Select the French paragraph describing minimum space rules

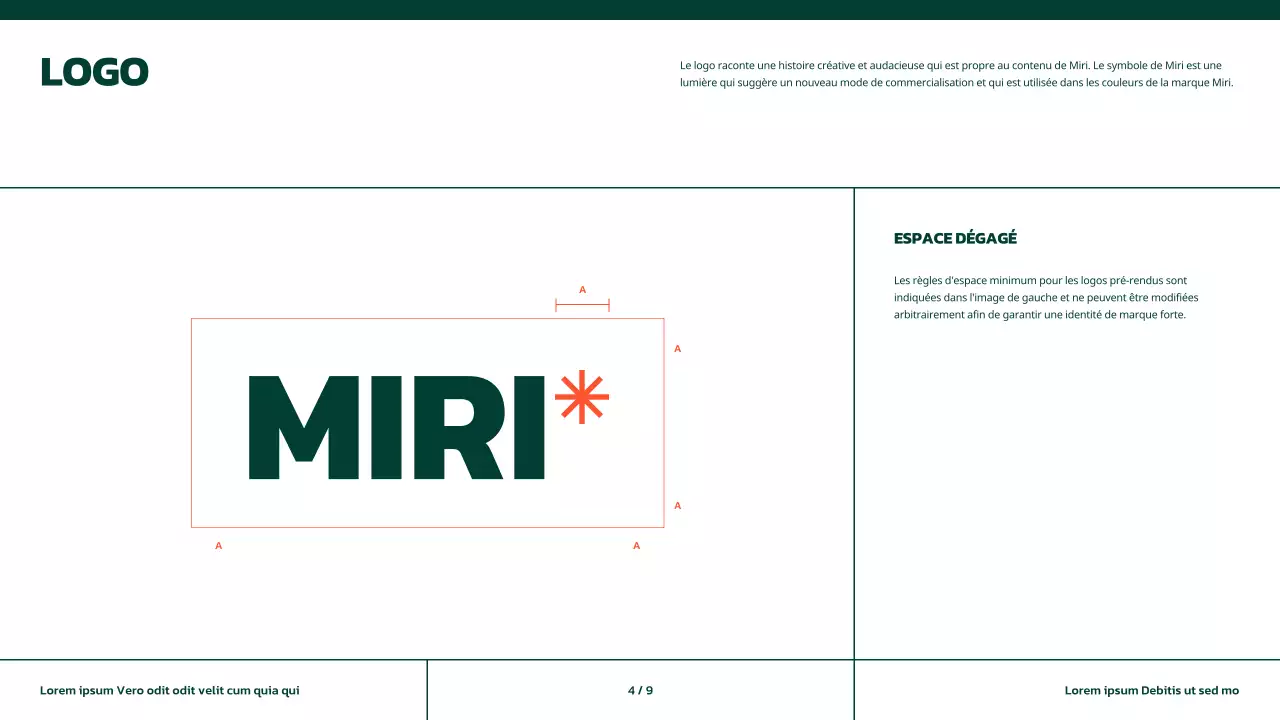[1045, 297]
